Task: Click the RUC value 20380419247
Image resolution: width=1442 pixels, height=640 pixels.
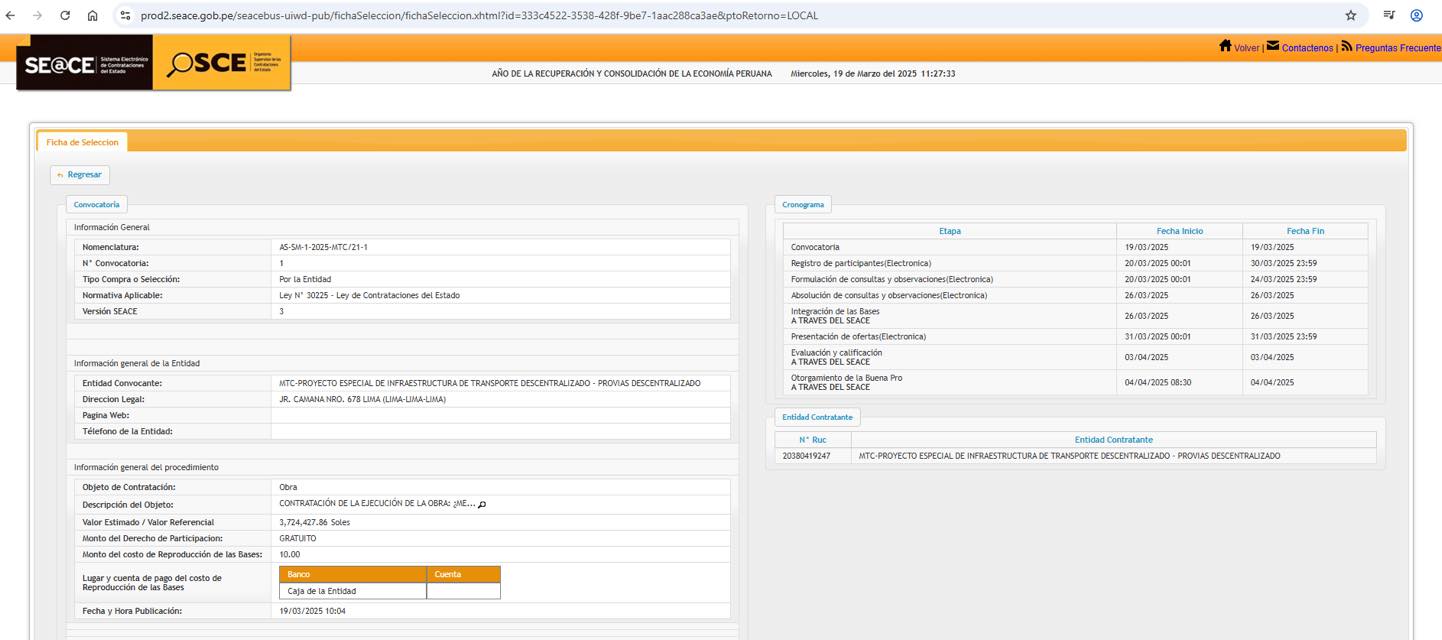Action: (x=806, y=456)
